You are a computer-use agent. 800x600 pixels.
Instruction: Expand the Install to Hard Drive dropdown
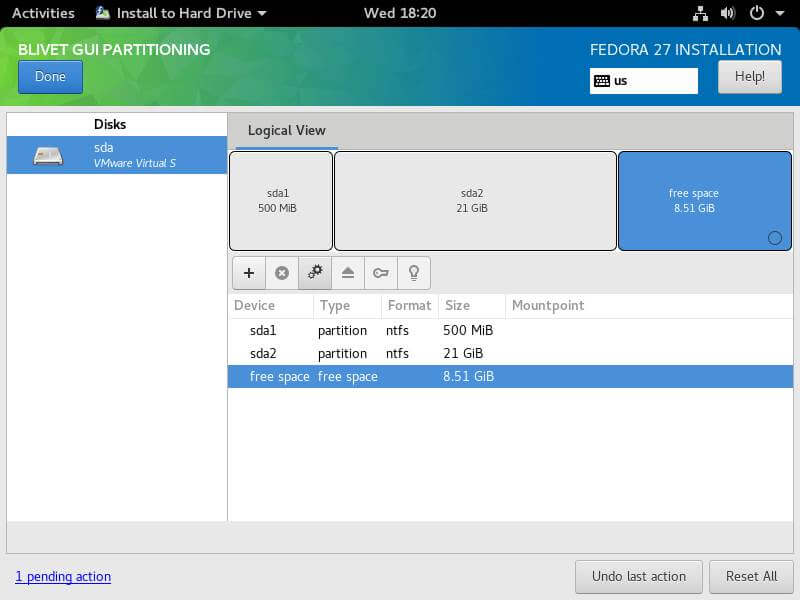[180, 13]
